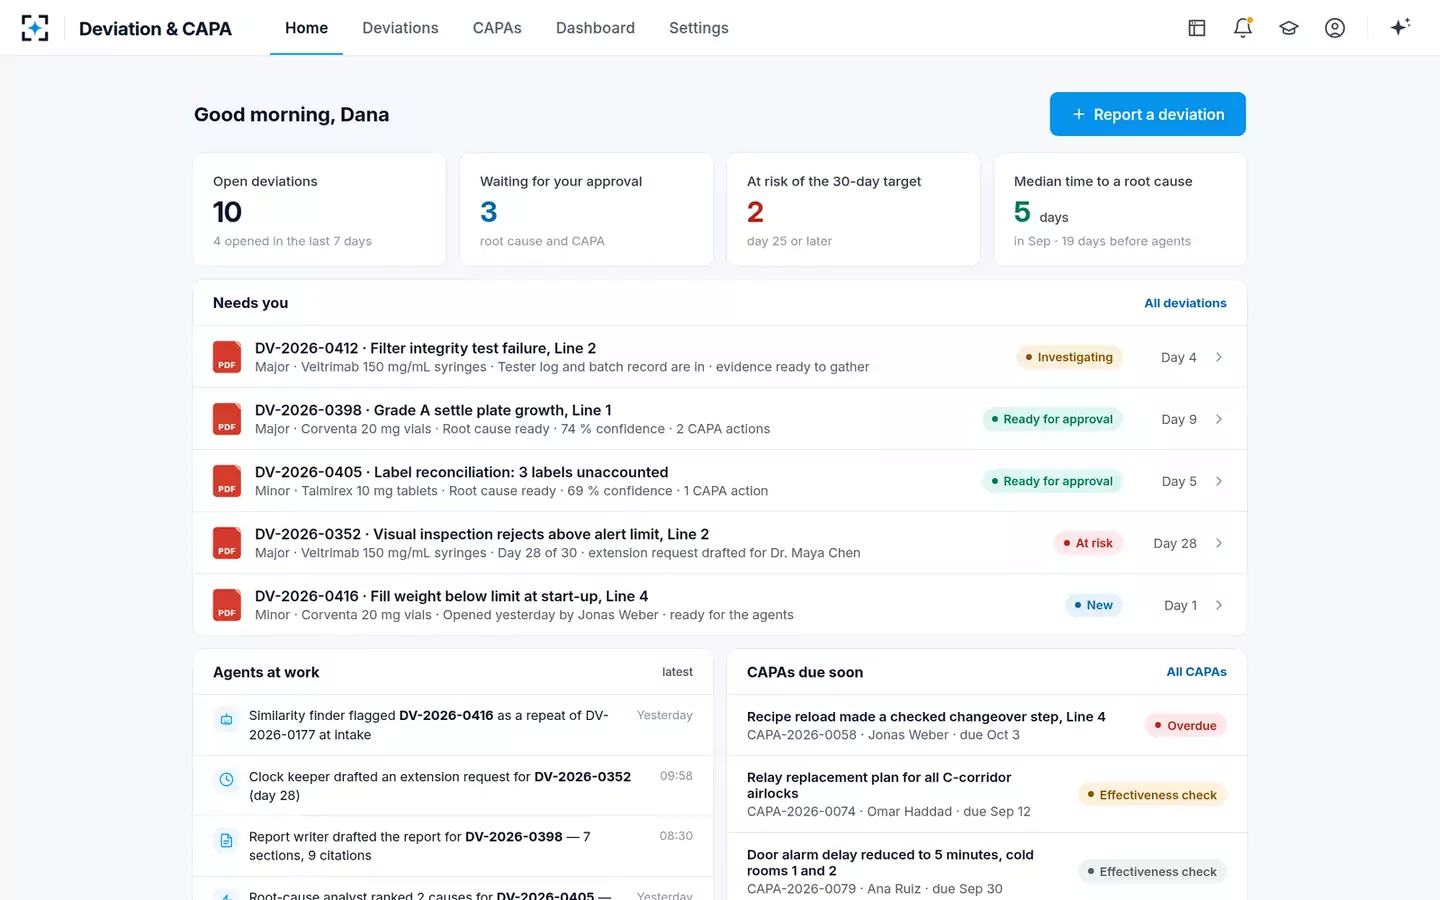Expand DV-2026-0405 row chevron
1440x900 pixels.
pyautogui.click(x=1219, y=481)
